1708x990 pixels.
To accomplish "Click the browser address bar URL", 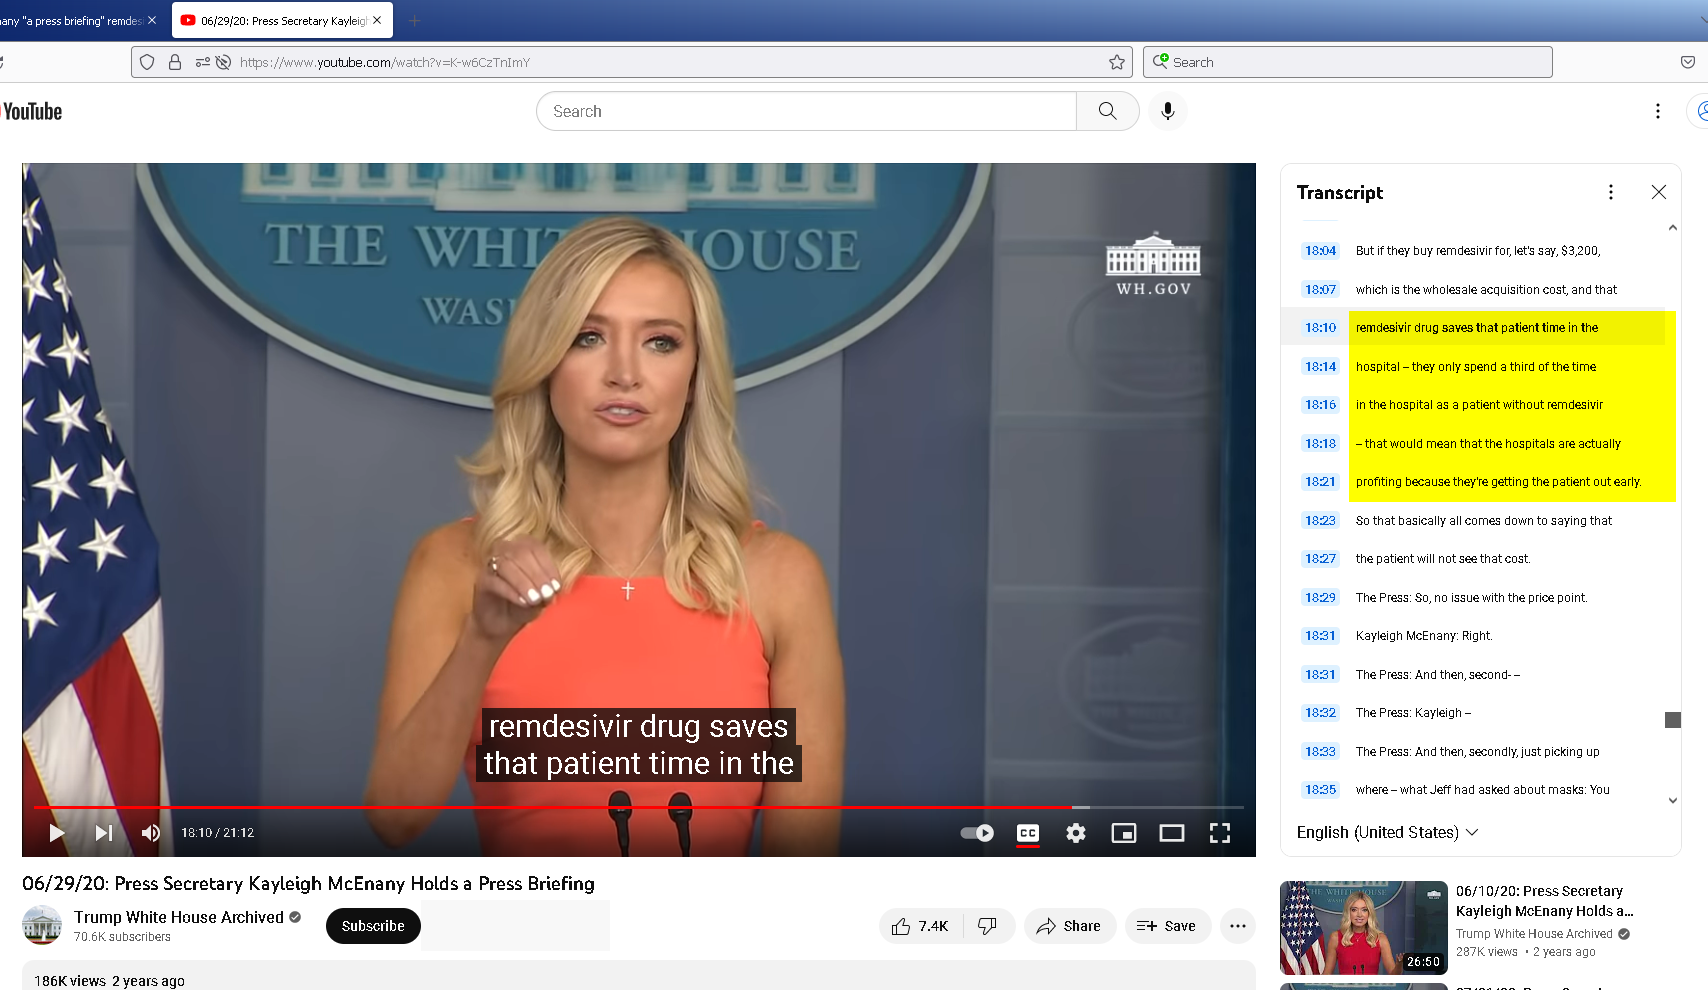I will point(385,62).
